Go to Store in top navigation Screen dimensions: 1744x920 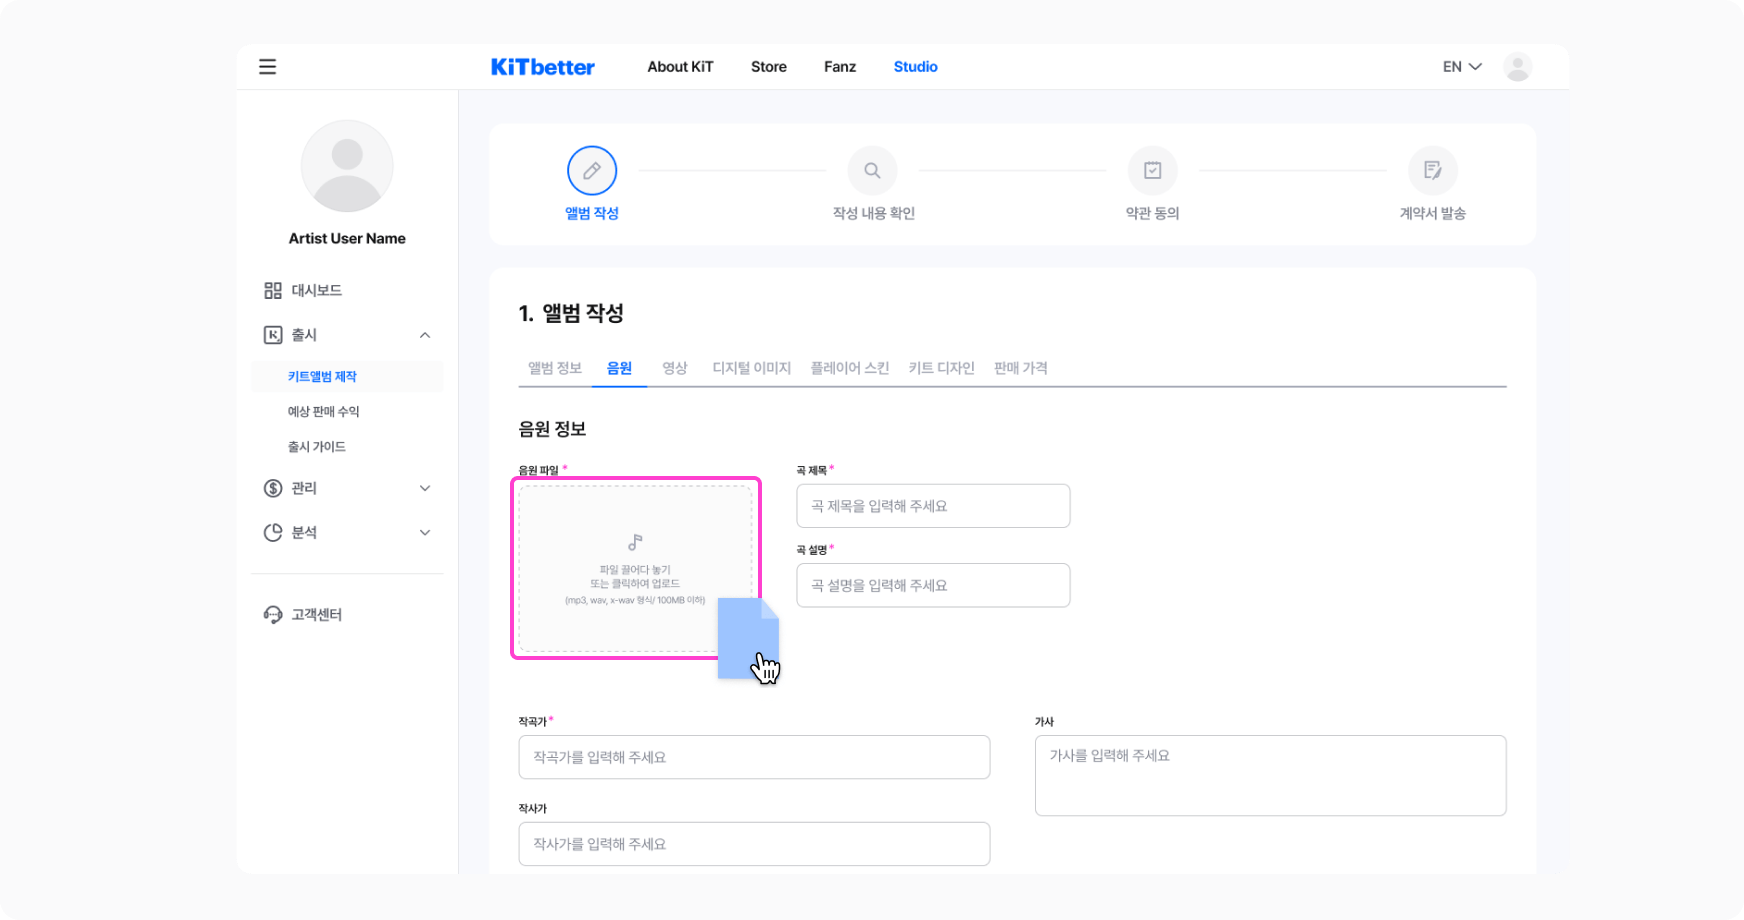(x=768, y=67)
